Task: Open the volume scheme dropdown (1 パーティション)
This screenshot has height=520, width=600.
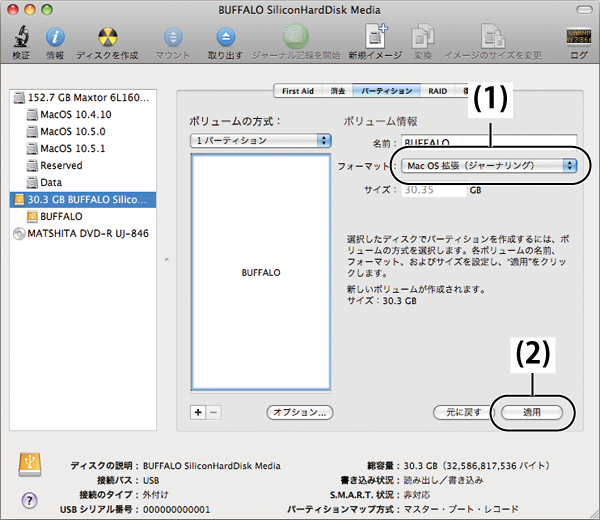Action: 261,140
